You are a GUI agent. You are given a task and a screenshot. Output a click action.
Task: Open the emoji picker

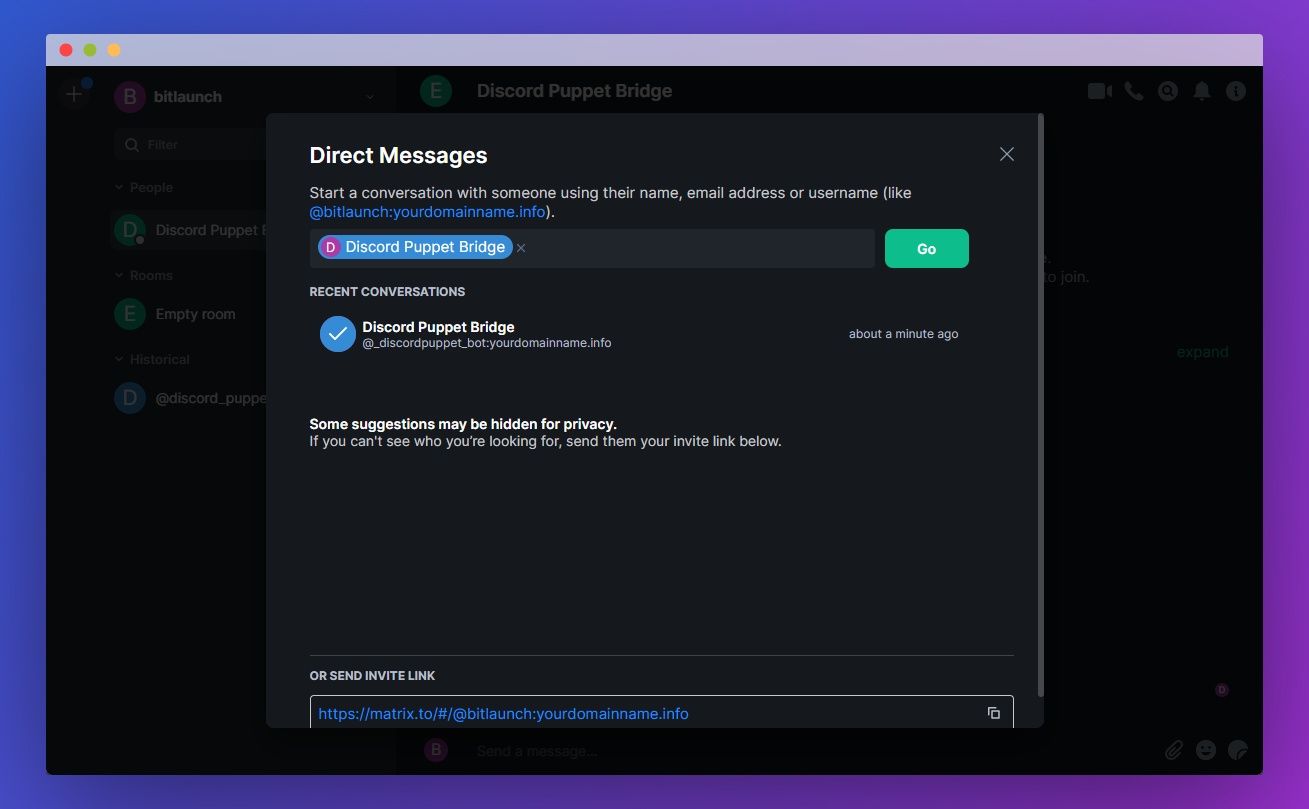tap(1206, 750)
